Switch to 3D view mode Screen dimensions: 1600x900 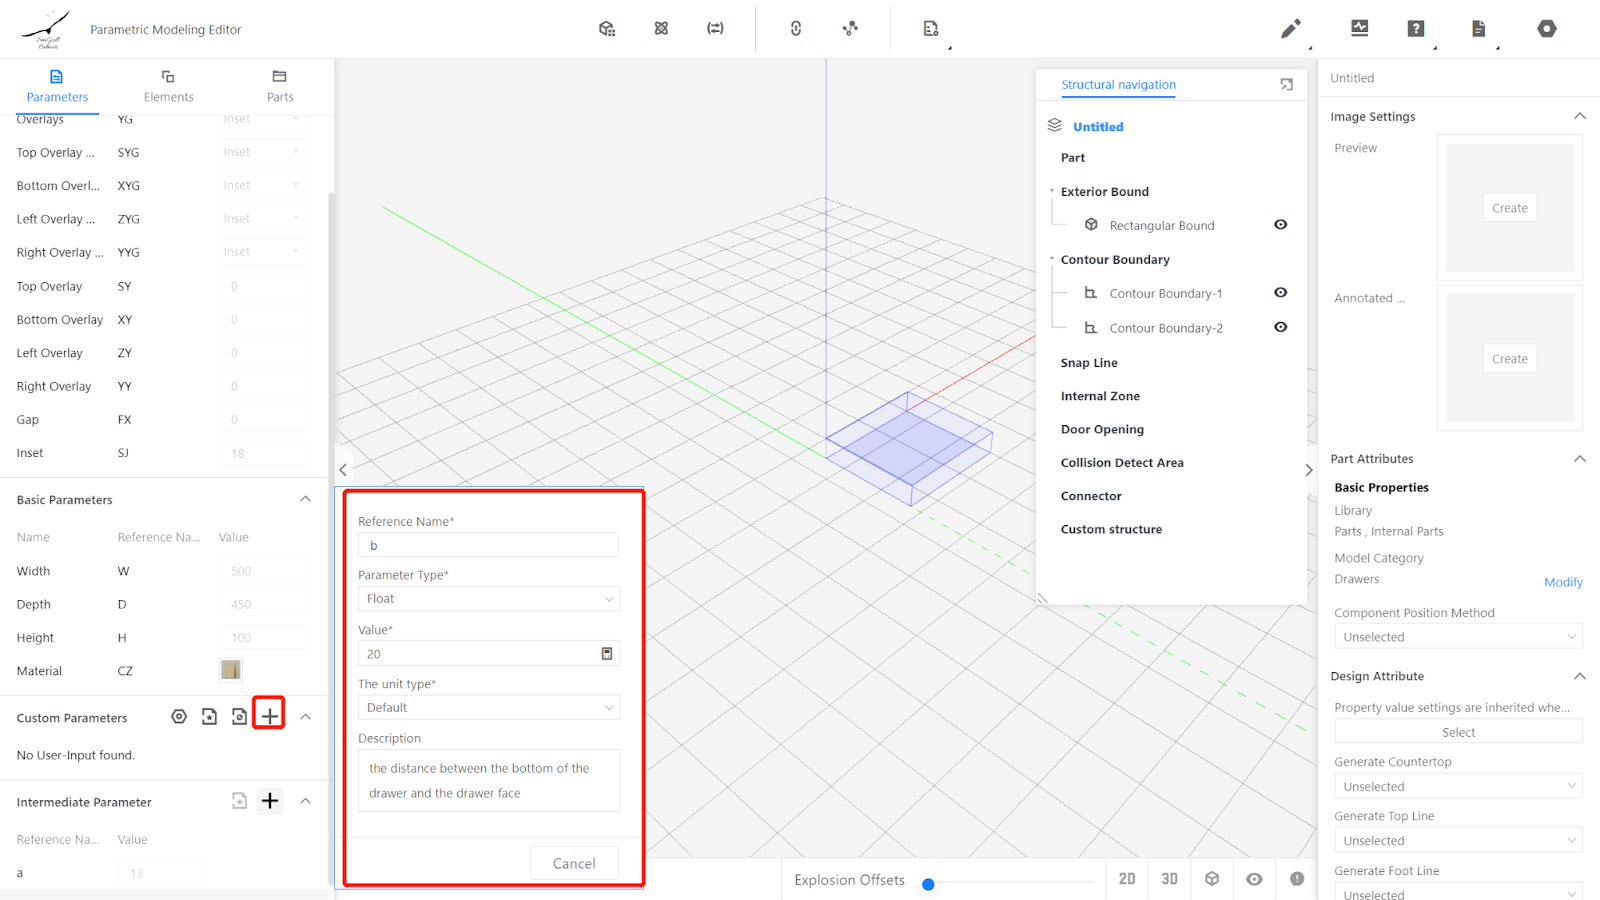coord(1169,879)
